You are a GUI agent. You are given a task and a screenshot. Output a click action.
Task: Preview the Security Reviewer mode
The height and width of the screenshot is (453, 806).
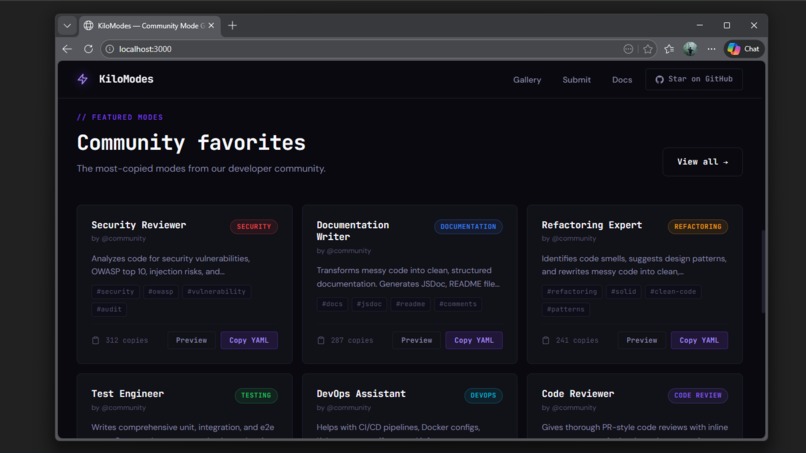coord(191,340)
